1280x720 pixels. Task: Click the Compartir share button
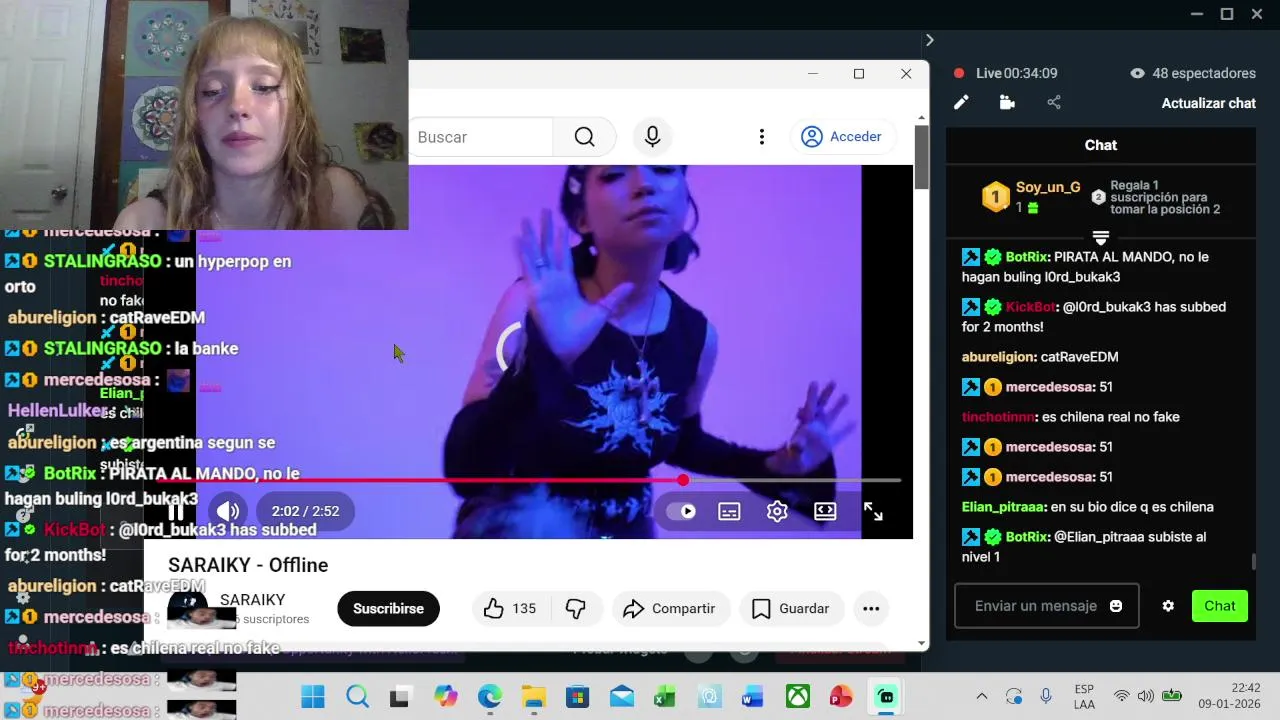(669, 608)
